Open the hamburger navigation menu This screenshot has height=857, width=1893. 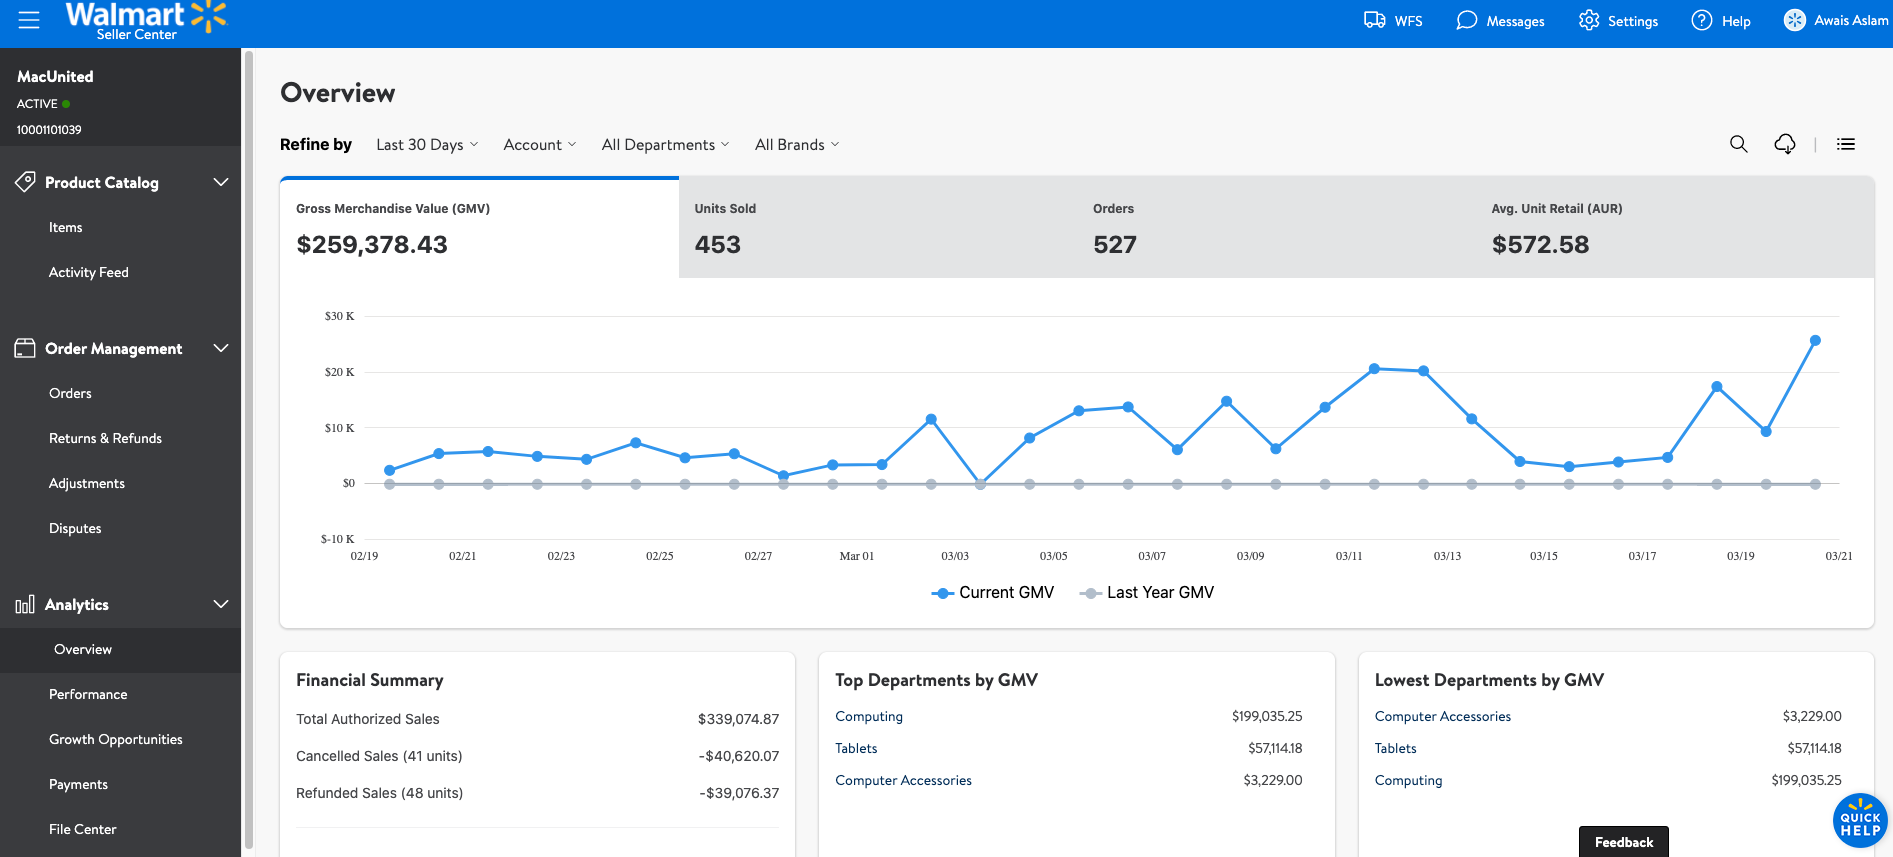pos(29,20)
